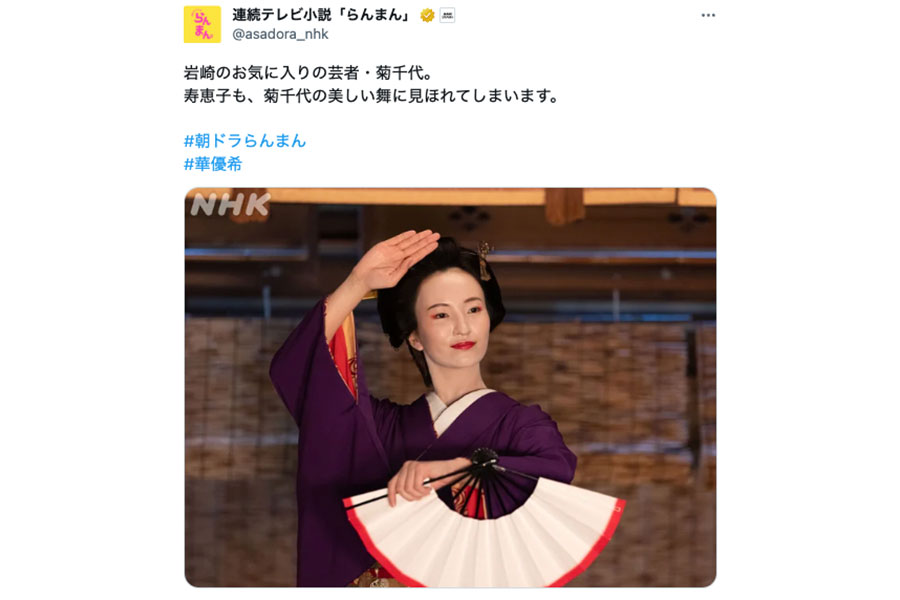Open the #朝ドラらんまん hashtag
Viewport: 900px width, 600px height.
[x=245, y=141]
